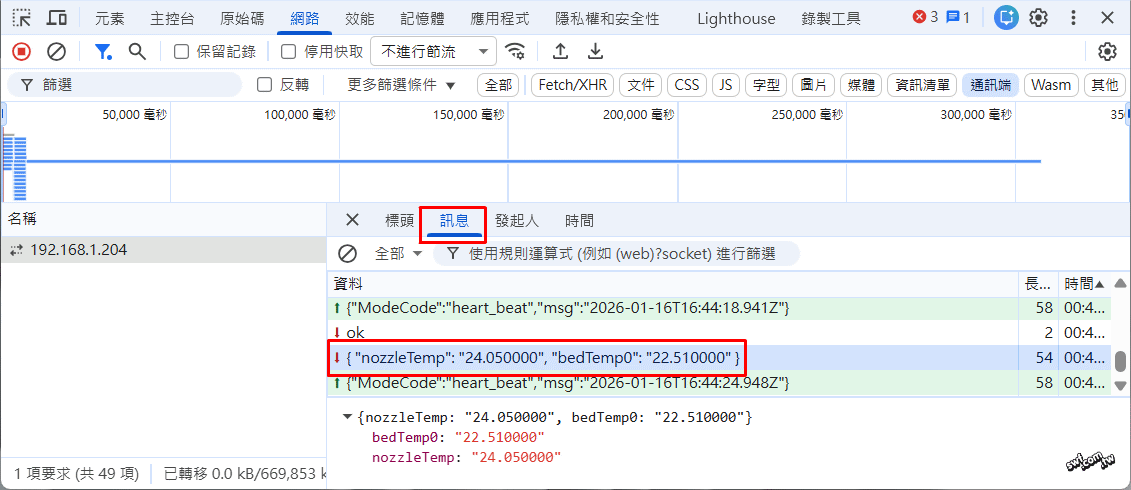
Task: Open the 全部 message type dropdown
Action: [x=397, y=253]
